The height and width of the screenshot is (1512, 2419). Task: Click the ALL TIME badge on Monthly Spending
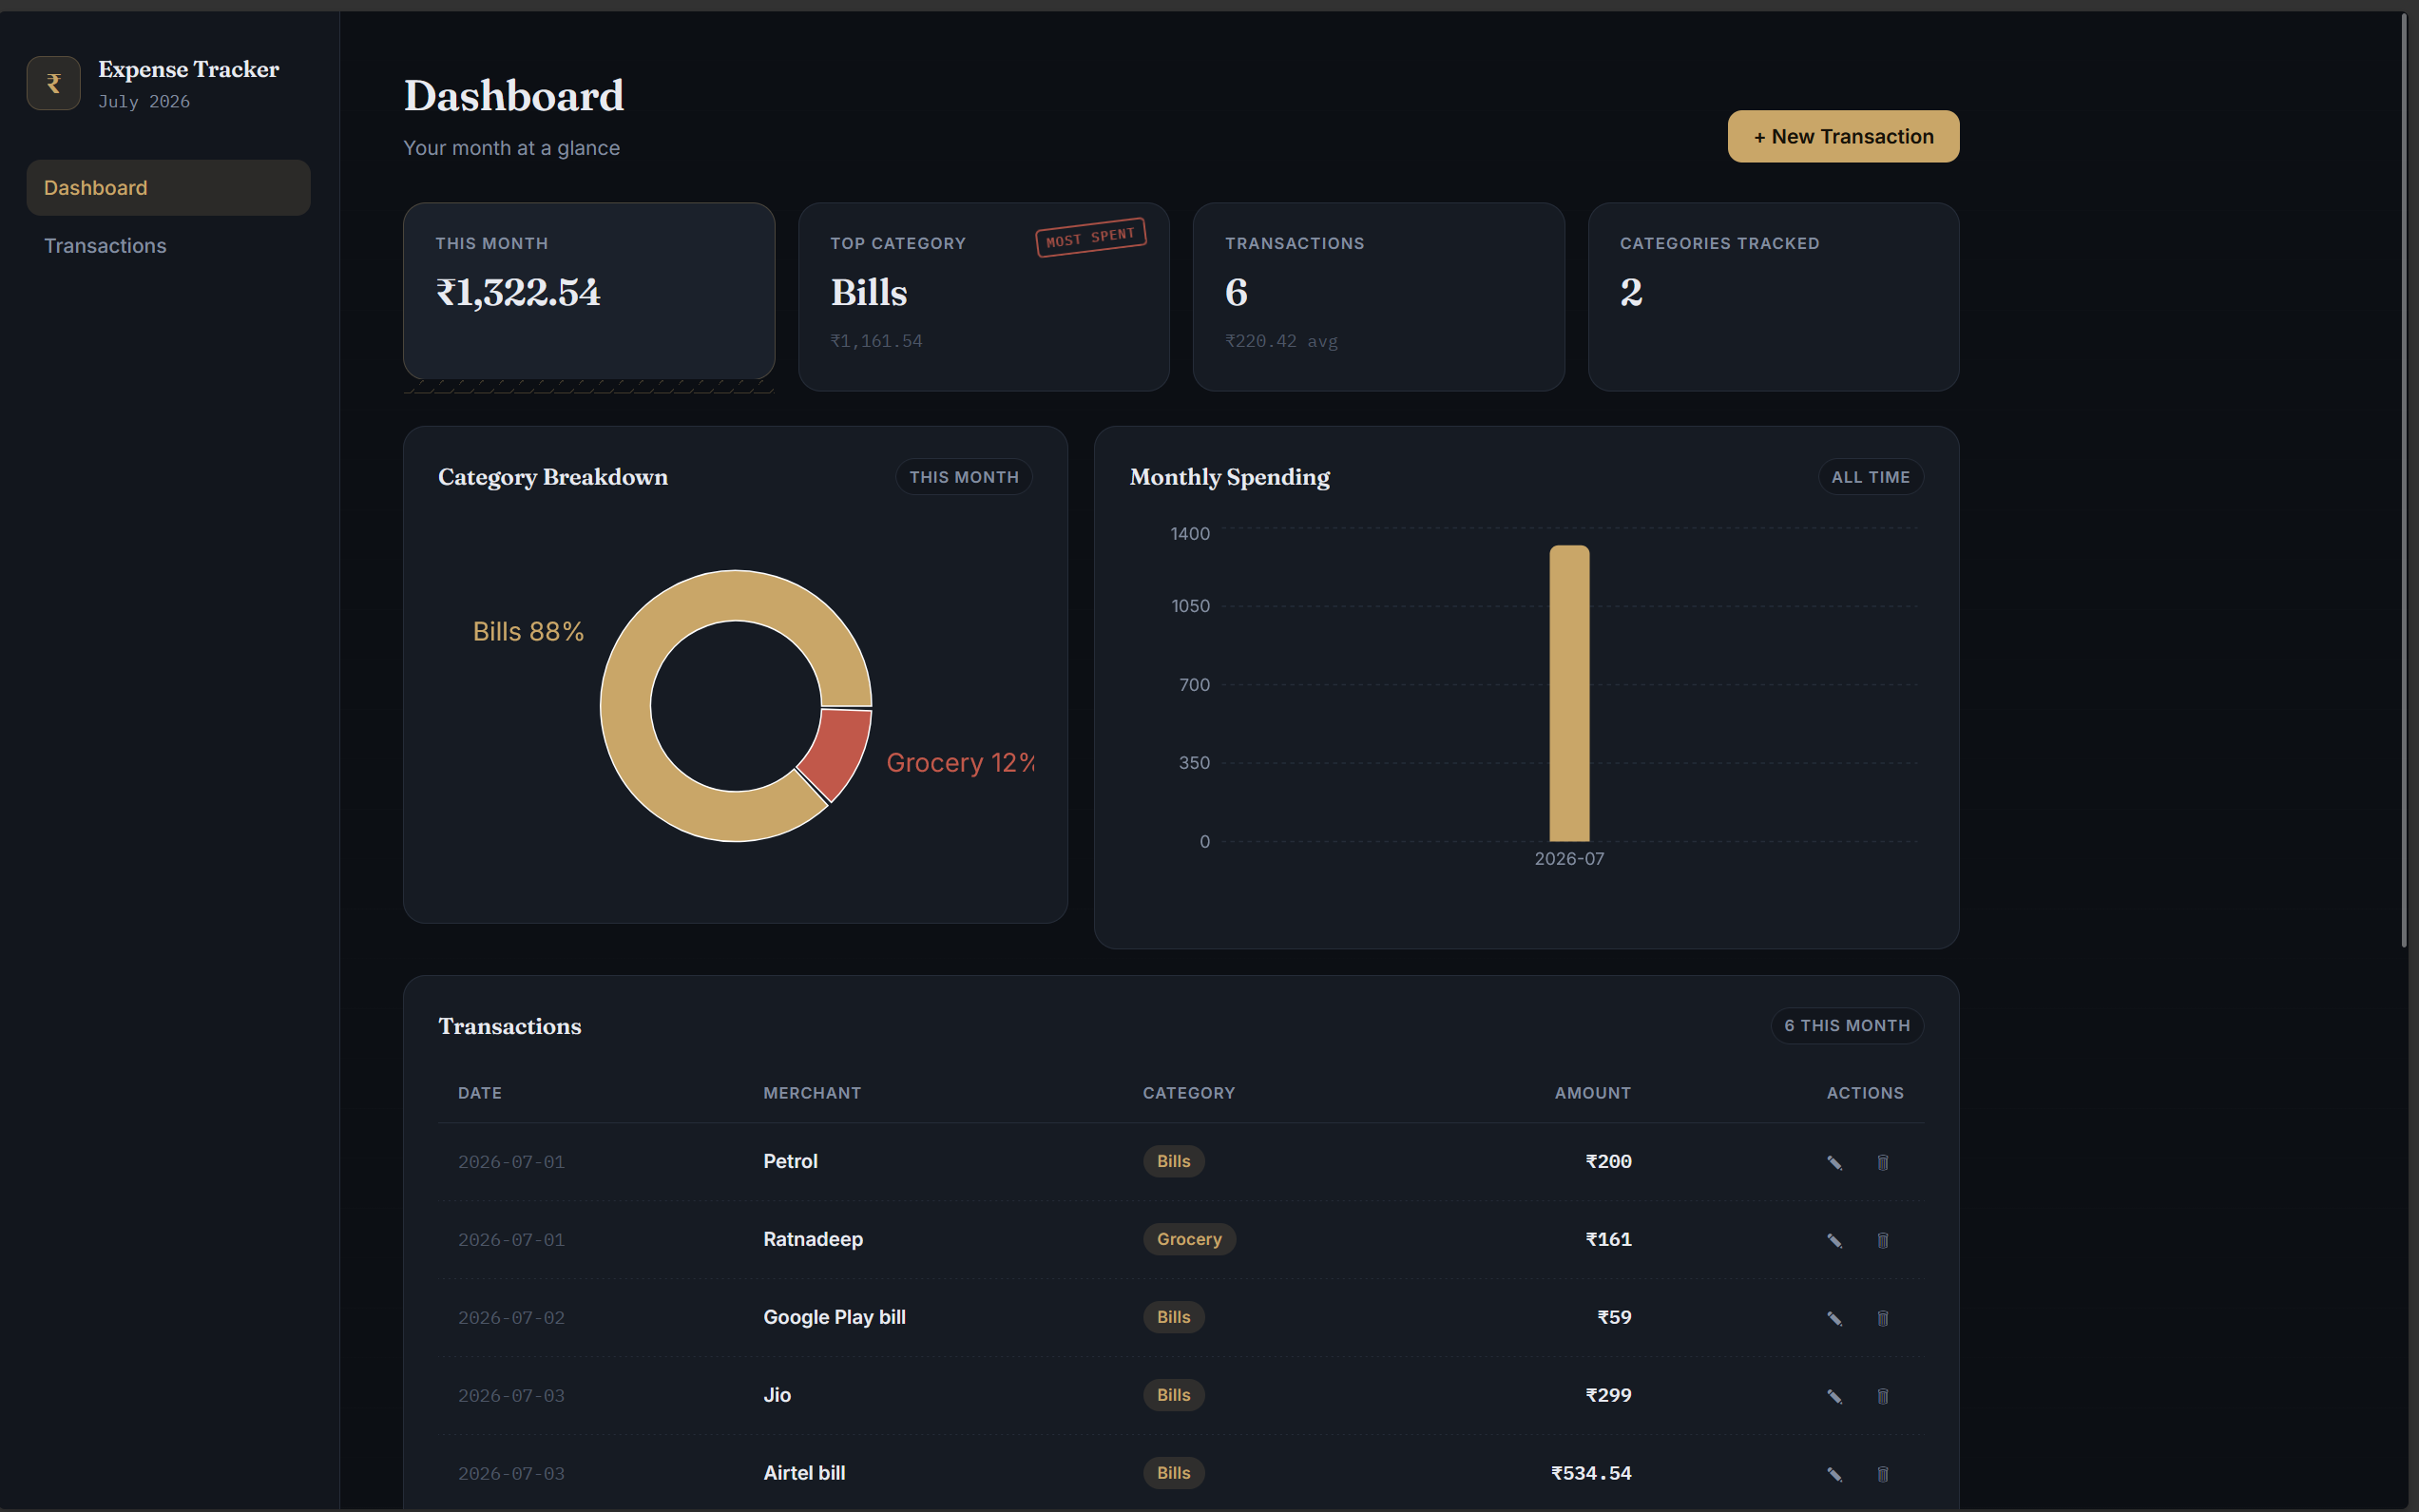(1870, 477)
